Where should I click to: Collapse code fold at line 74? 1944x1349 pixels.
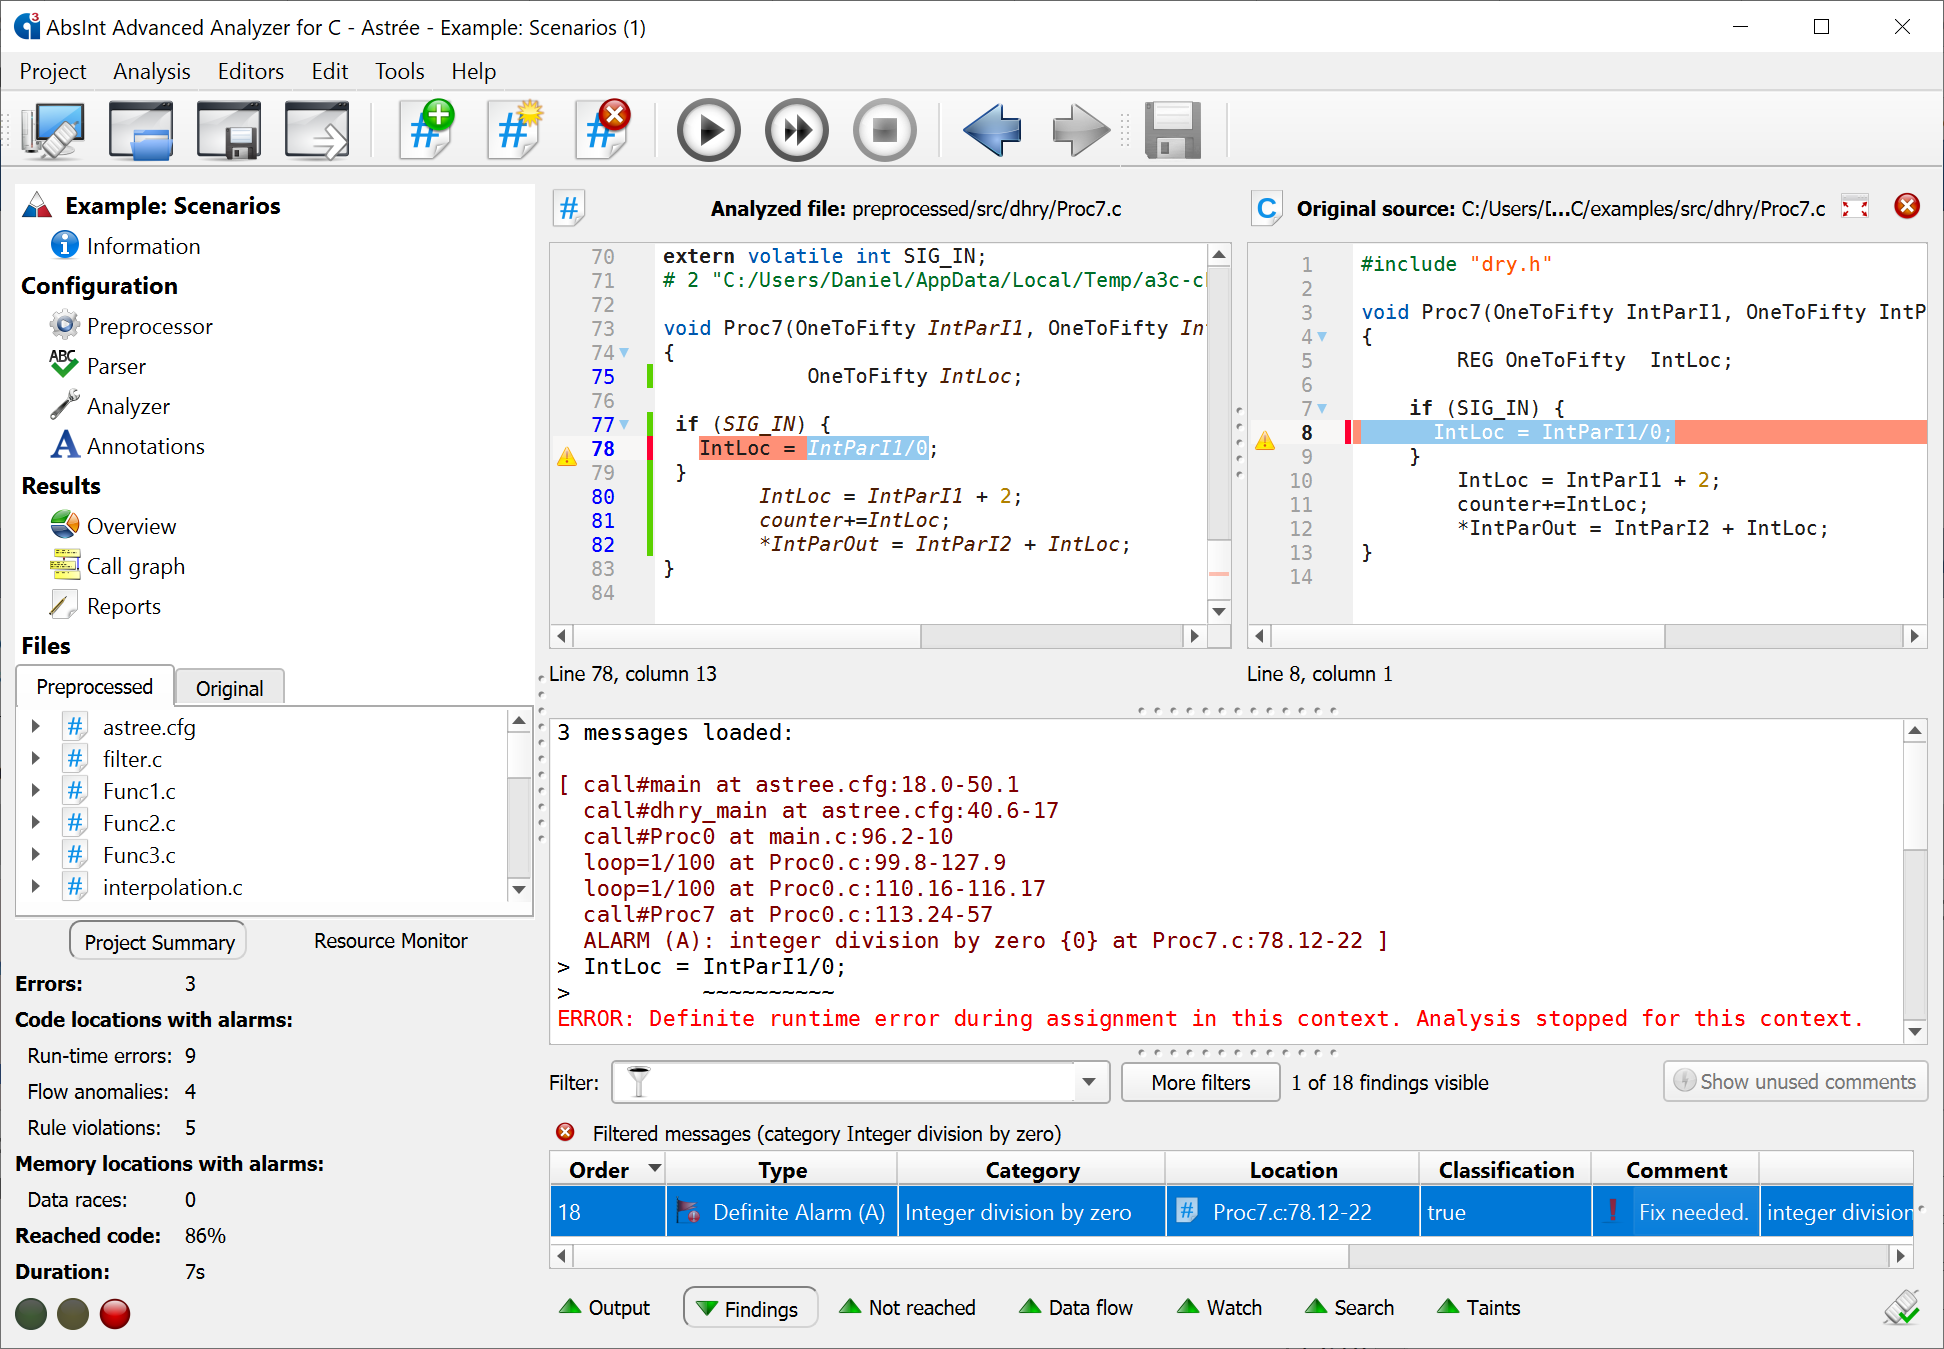point(624,353)
